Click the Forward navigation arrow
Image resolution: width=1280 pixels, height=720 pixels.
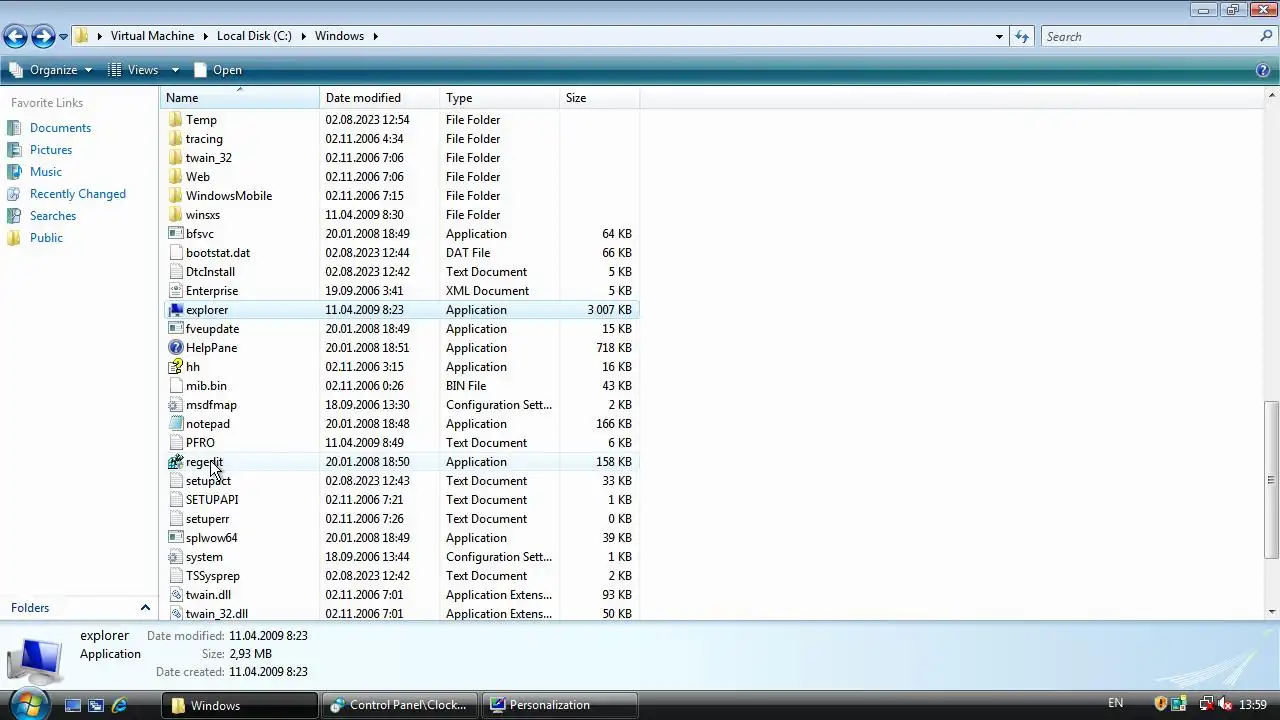(x=43, y=37)
